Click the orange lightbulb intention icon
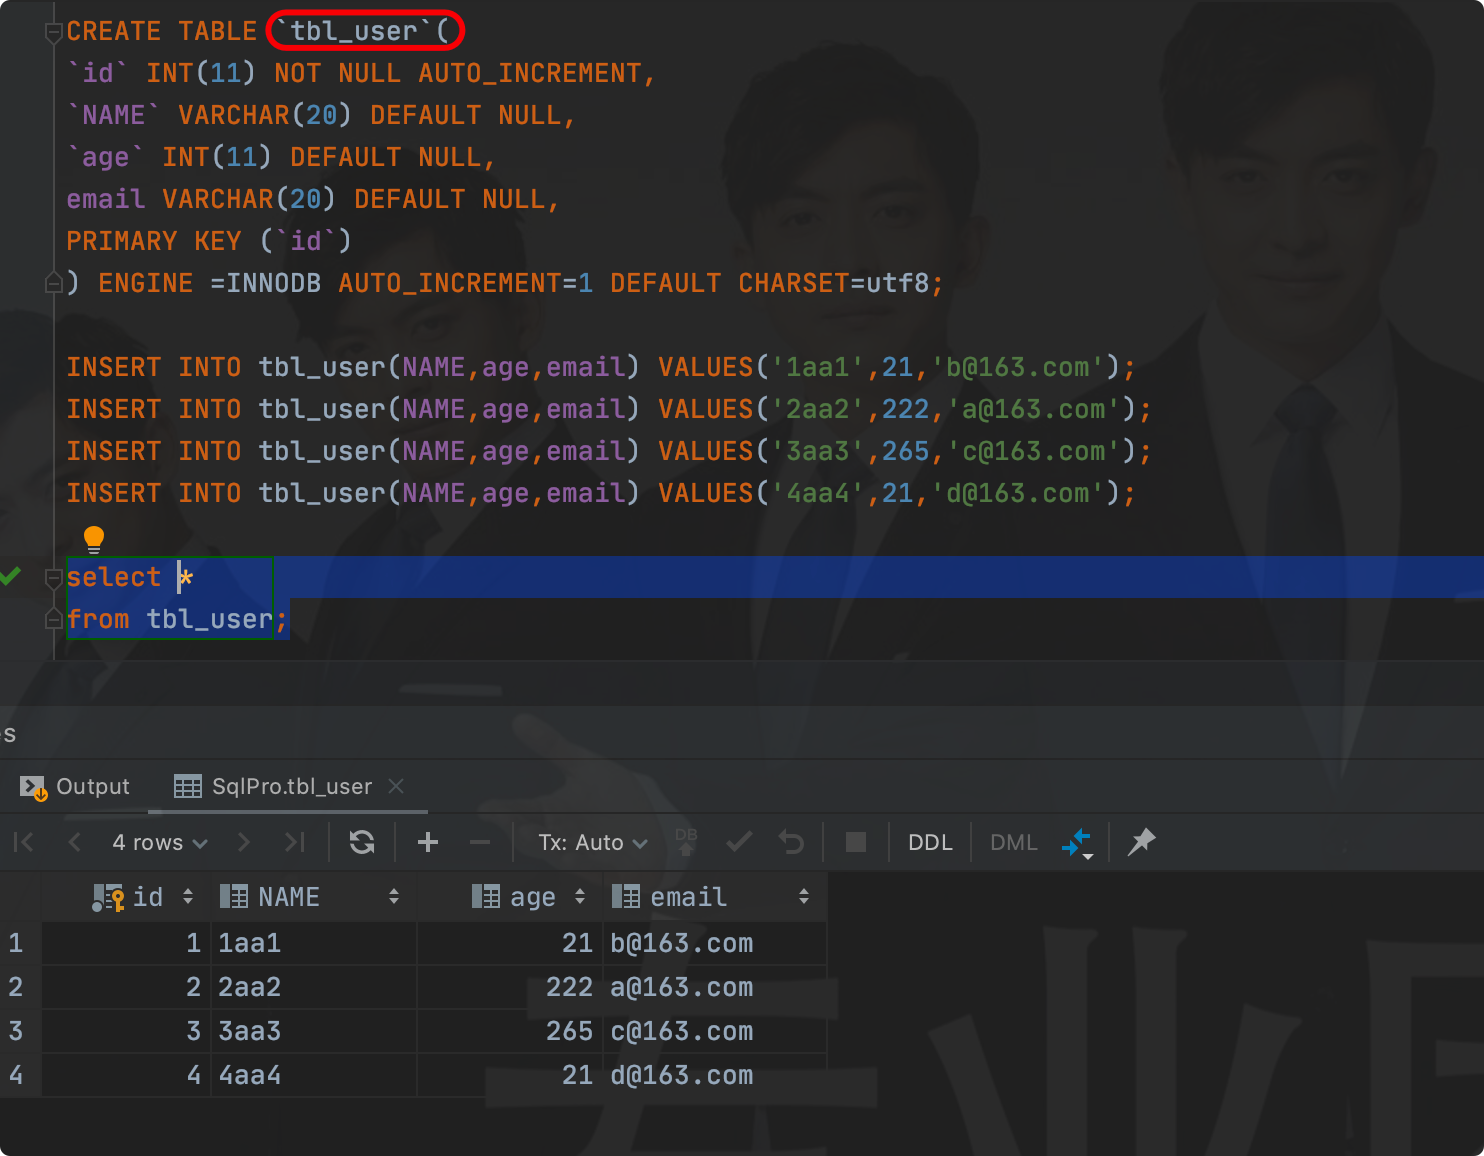The height and width of the screenshot is (1156, 1484). [93, 539]
